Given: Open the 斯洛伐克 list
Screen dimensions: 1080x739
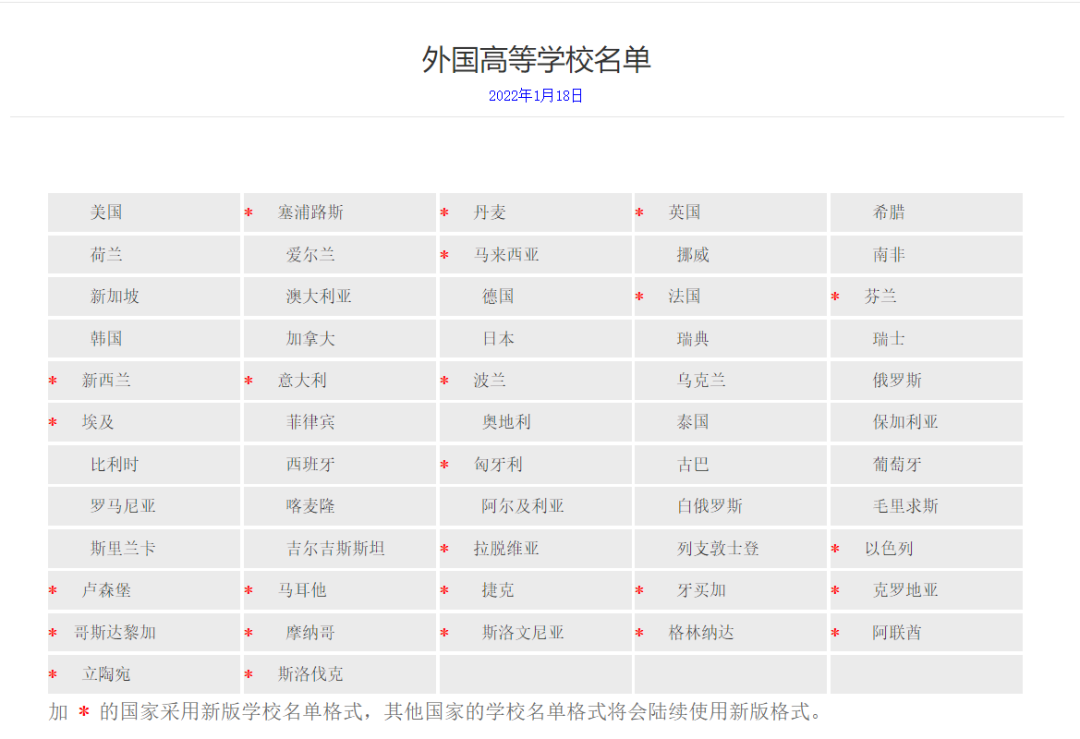Looking at the screenshot, I should 299,674.
